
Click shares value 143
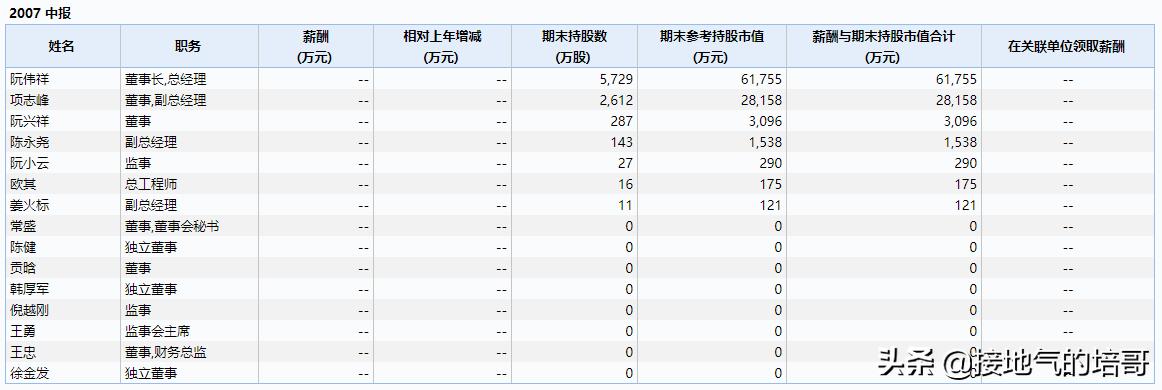pos(622,142)
